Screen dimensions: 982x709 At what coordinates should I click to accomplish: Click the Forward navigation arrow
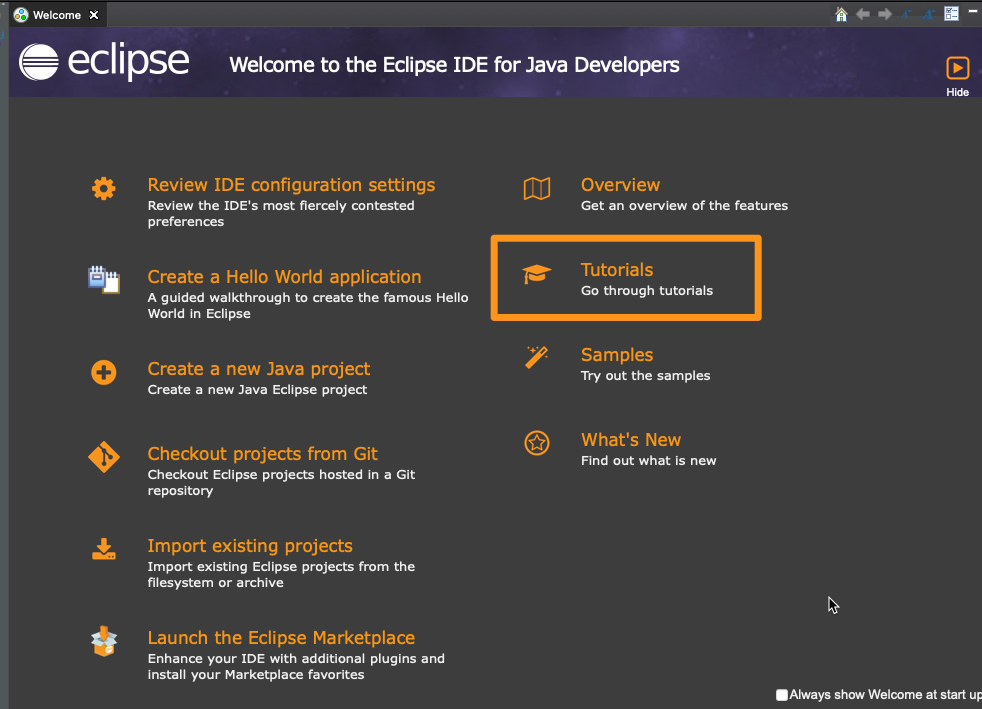885,14
